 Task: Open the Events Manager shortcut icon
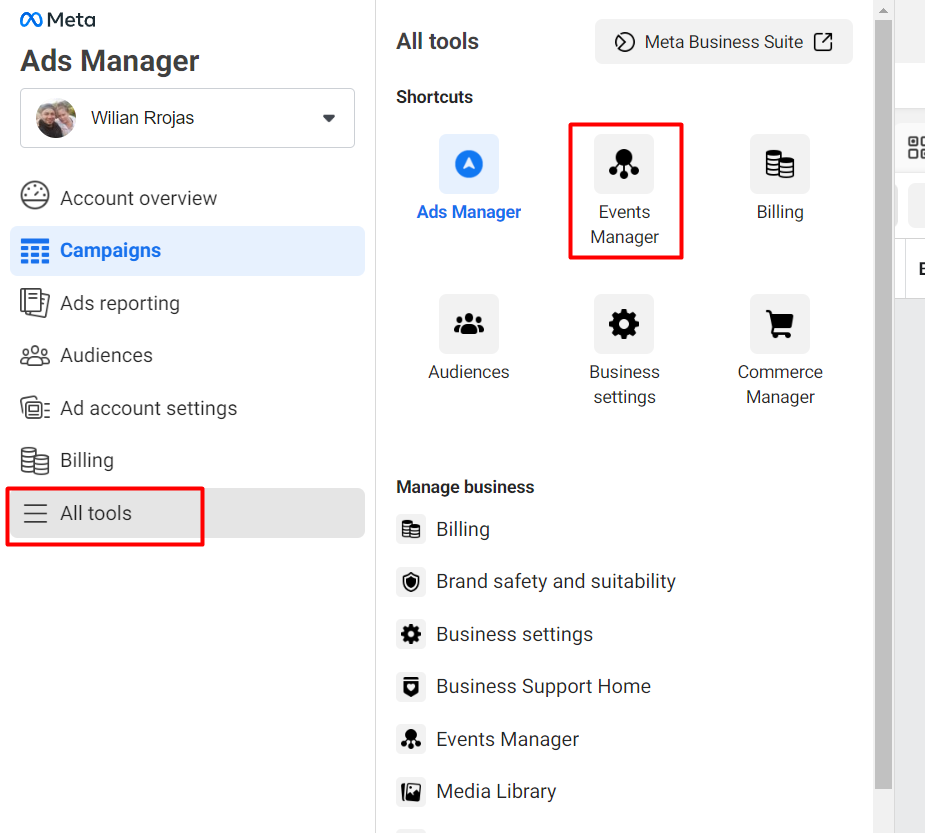pyautogui.click(x=624, y=164)
